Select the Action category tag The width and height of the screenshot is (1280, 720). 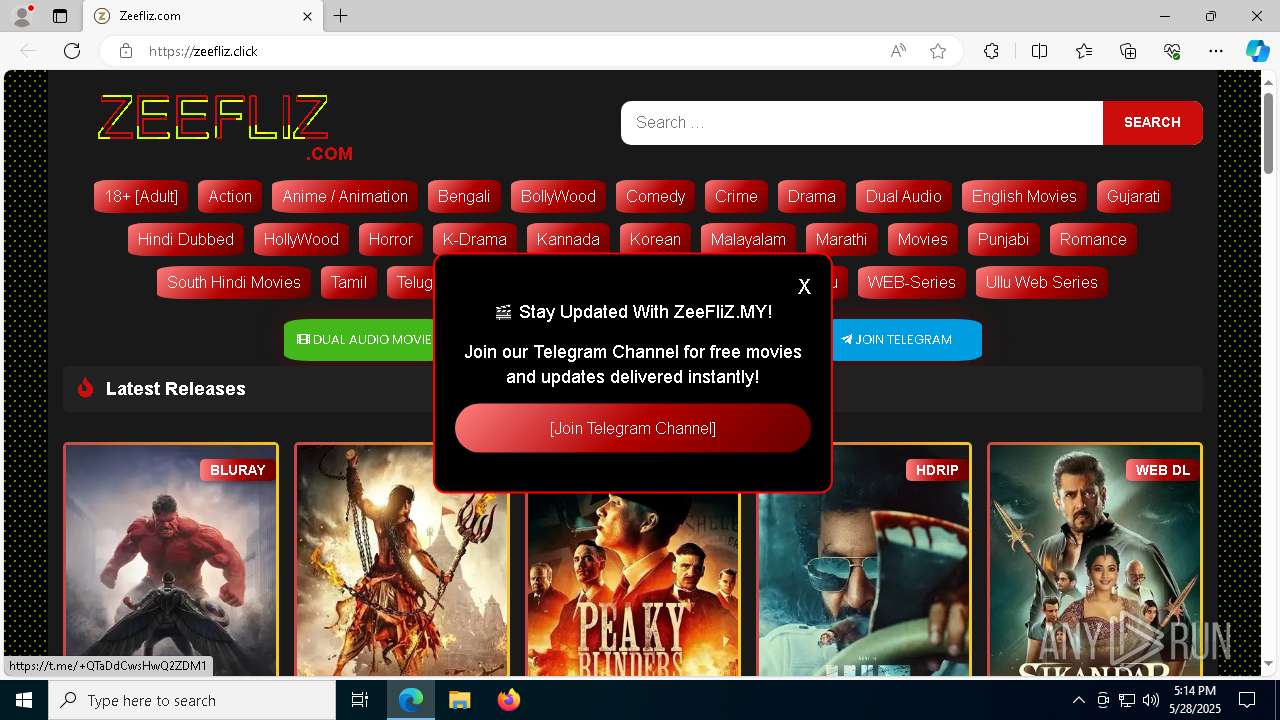[230, 196]
